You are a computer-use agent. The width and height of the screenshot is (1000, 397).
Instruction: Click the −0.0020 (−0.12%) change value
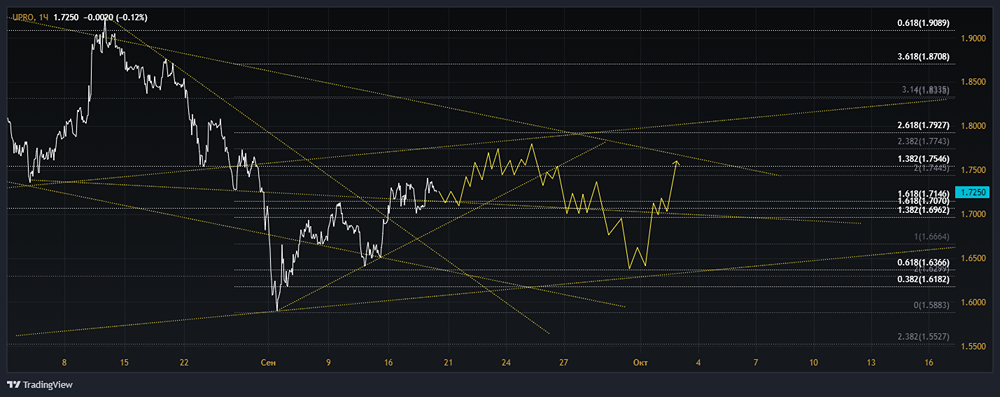point(116,17)
